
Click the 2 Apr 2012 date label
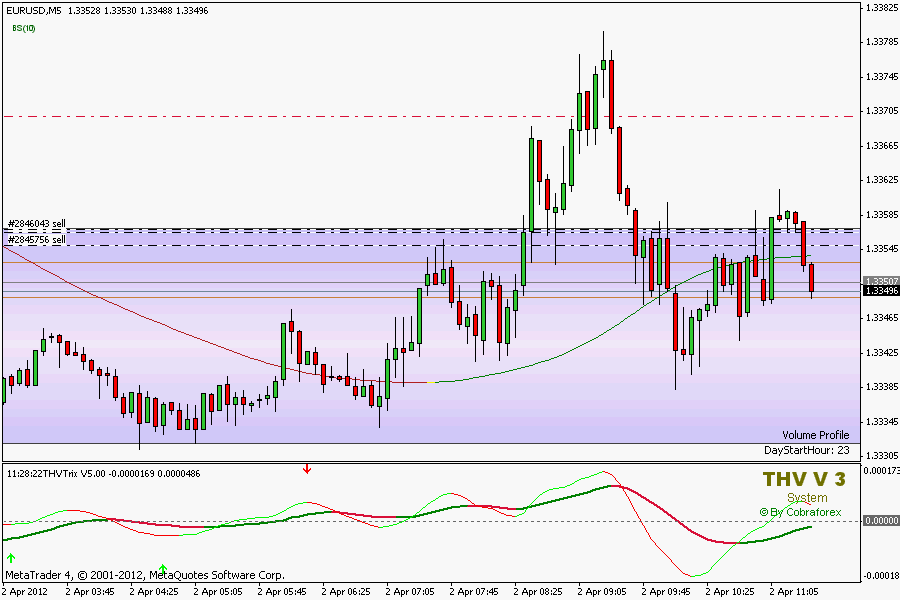point(27,591)
